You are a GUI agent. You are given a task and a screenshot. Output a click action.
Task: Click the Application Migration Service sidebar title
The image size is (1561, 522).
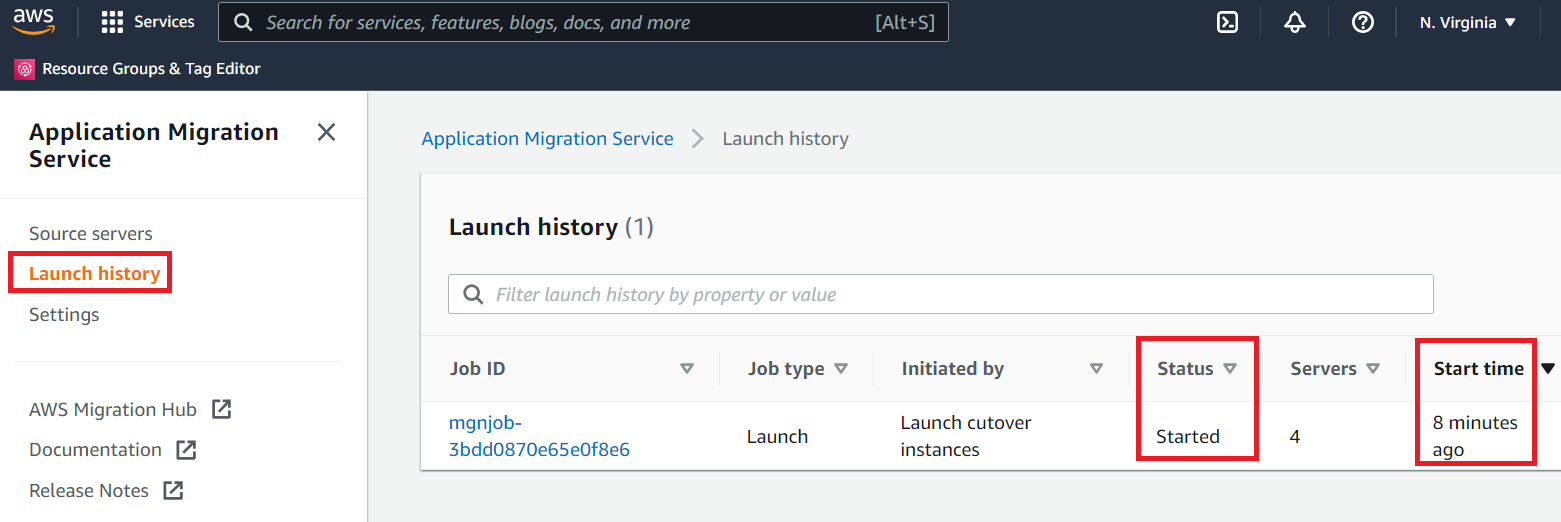(154, 145)
